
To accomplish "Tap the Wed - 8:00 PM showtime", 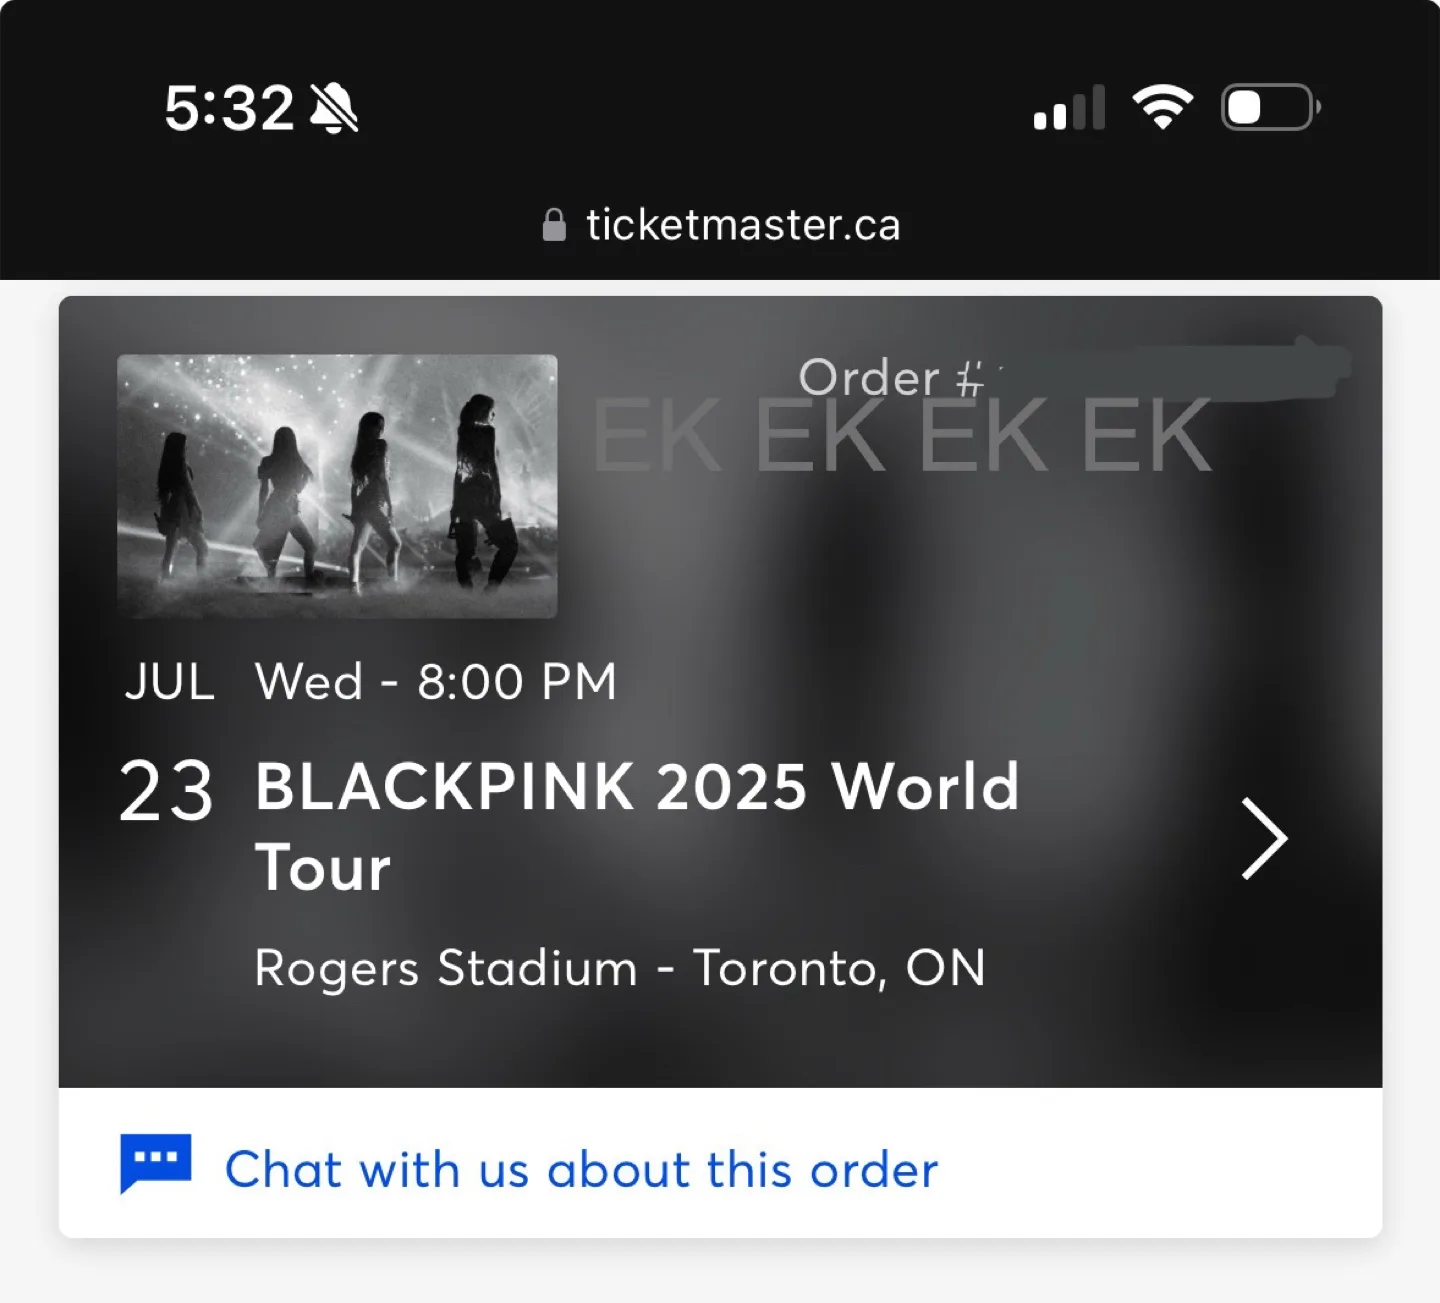I will pyautogui.click(x=436, y=682).
